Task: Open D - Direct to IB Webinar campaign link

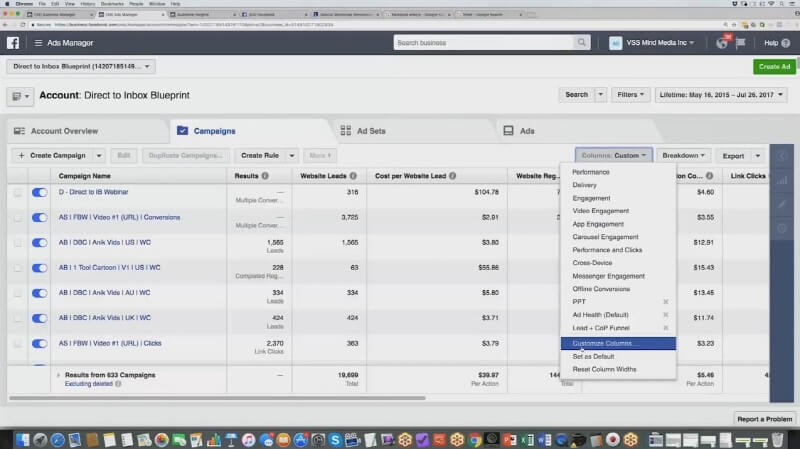Action: pos(93,192)
